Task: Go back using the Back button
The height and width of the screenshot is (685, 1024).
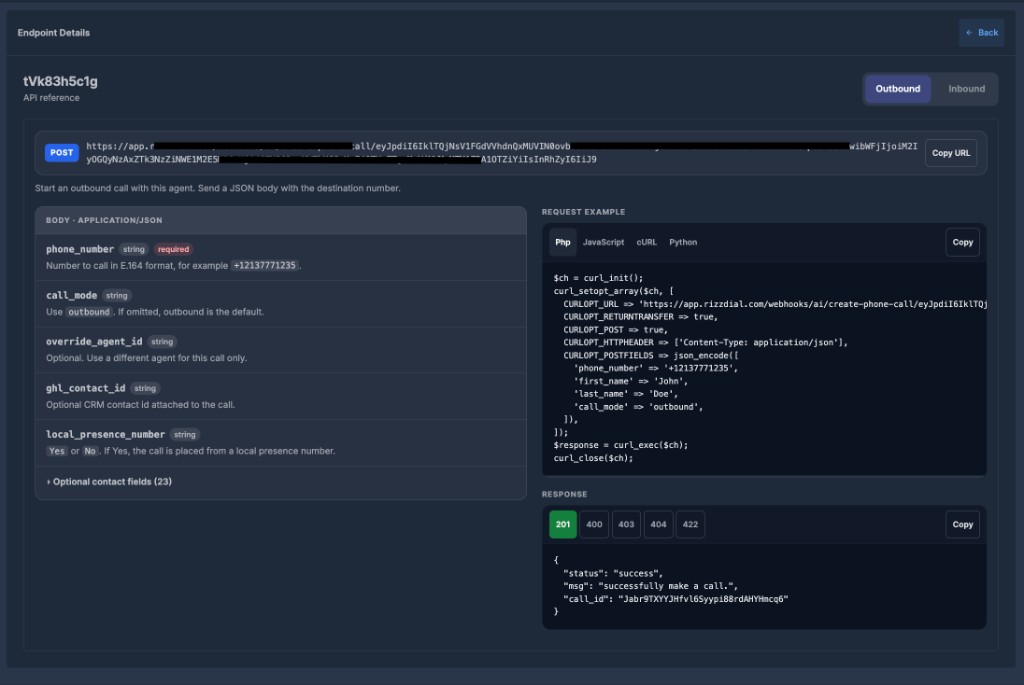Action: (981, 33)
